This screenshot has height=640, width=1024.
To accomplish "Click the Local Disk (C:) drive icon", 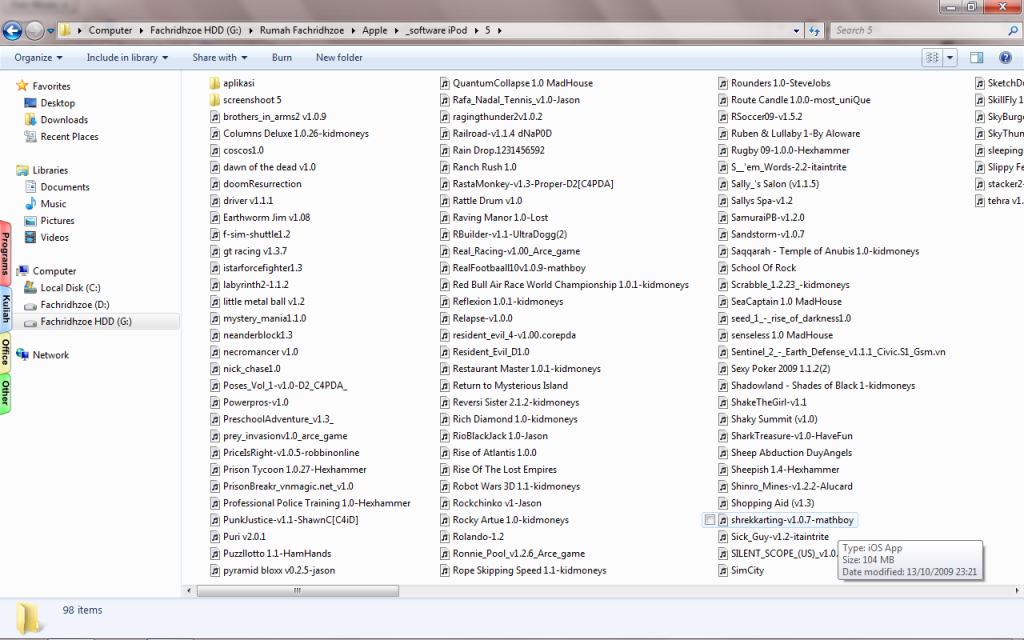I will click(30, 287).
